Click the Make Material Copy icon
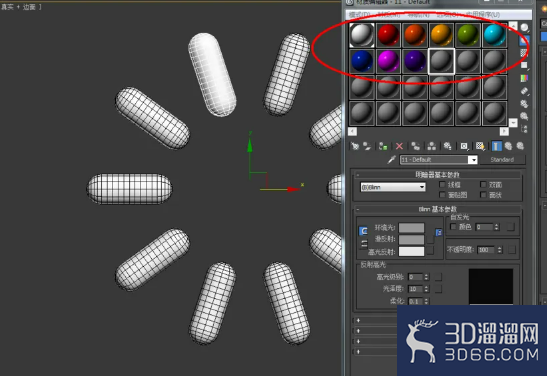 click(x=415, y=146)
